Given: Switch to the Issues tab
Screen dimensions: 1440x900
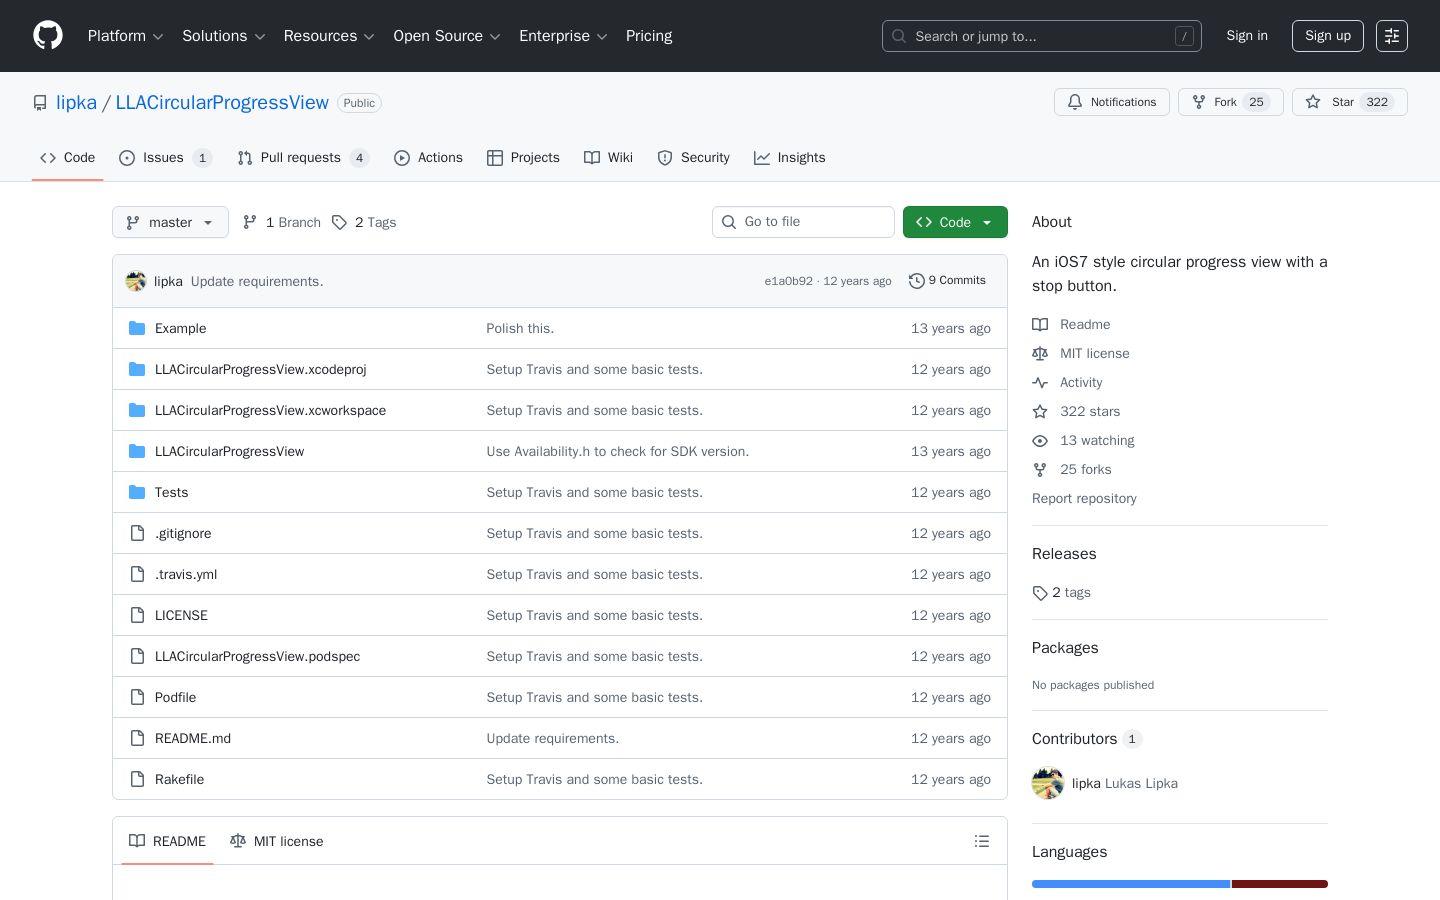Looking at the screenshot, I should pyautogui.click(x=165, y=158).
